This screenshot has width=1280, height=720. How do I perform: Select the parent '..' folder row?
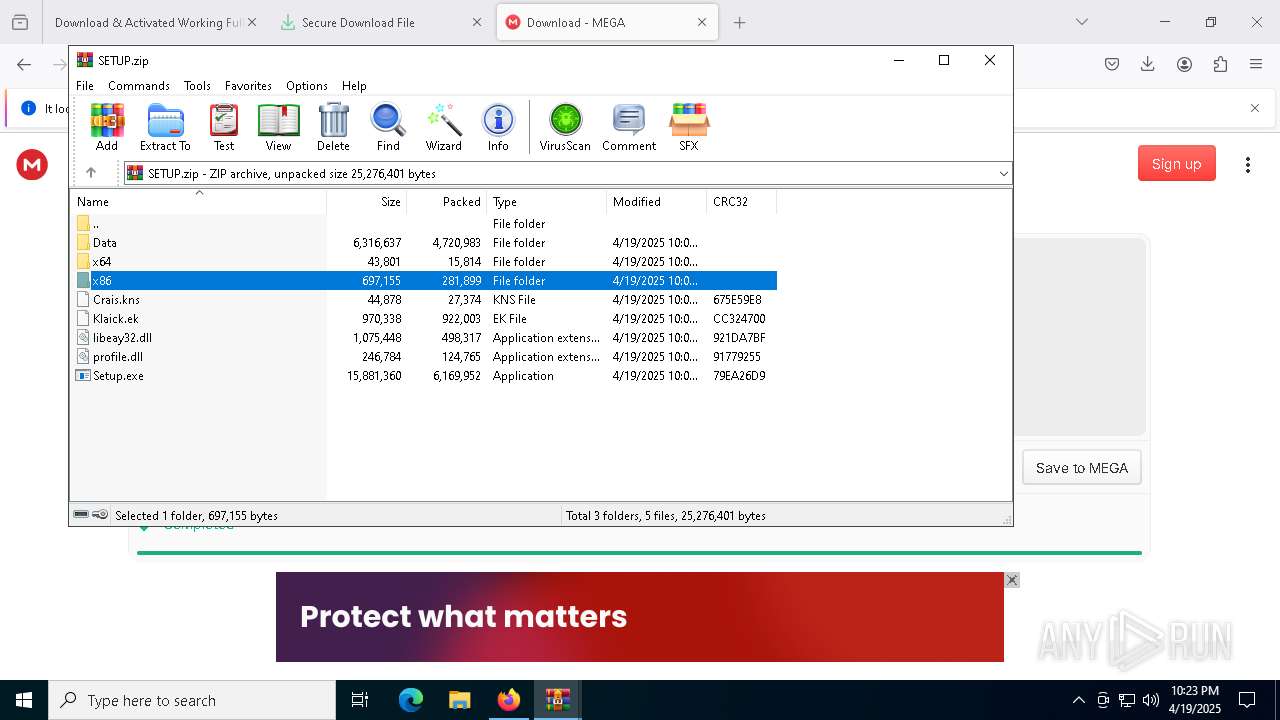[x=424, y=224]
